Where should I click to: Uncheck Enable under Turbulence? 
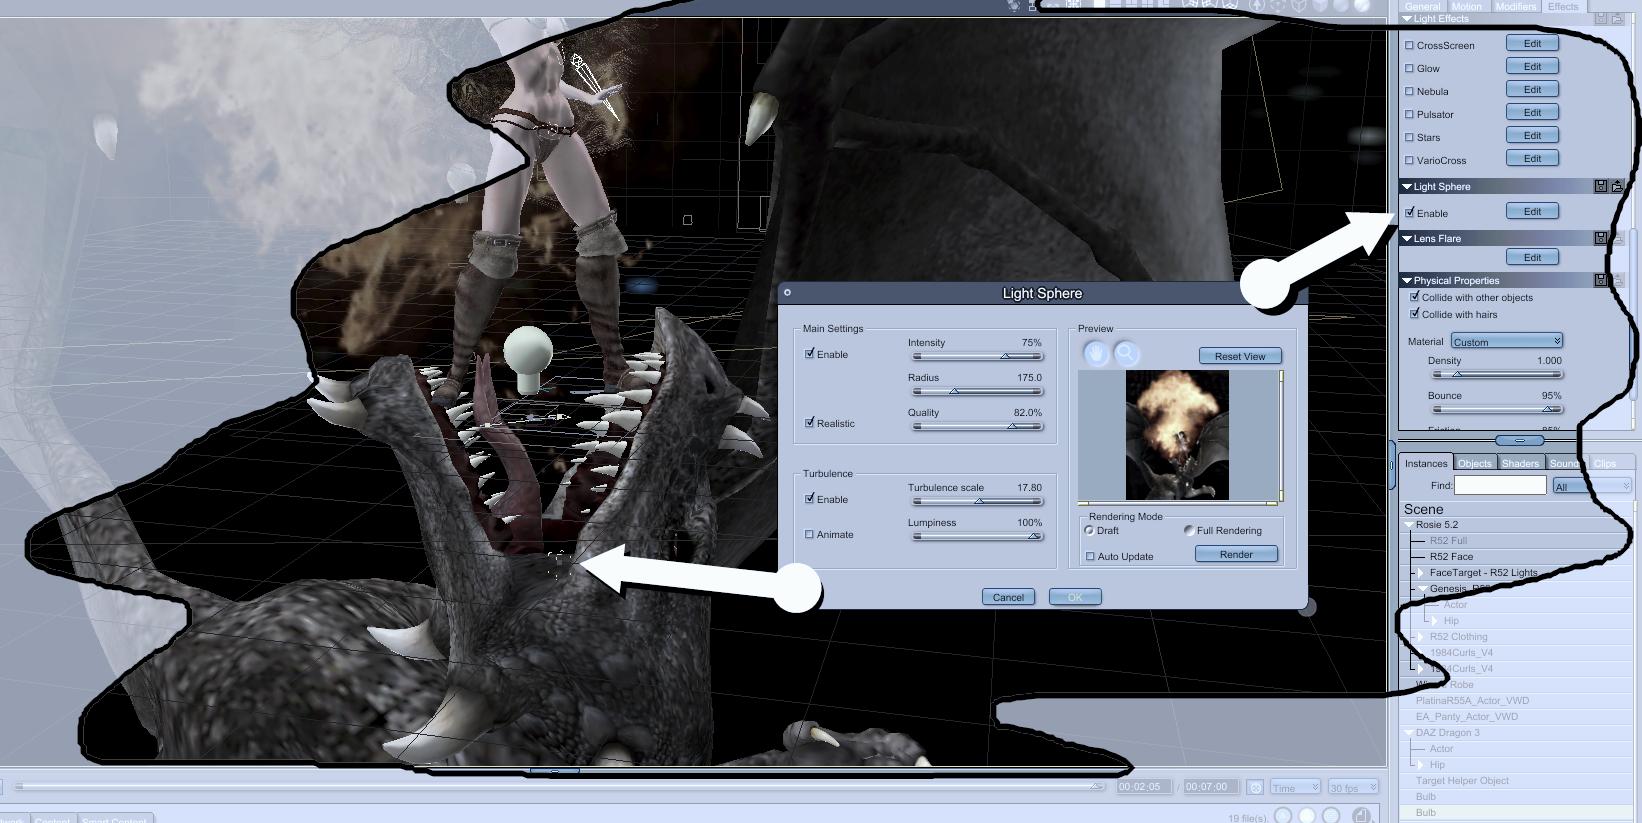[810, 499]
